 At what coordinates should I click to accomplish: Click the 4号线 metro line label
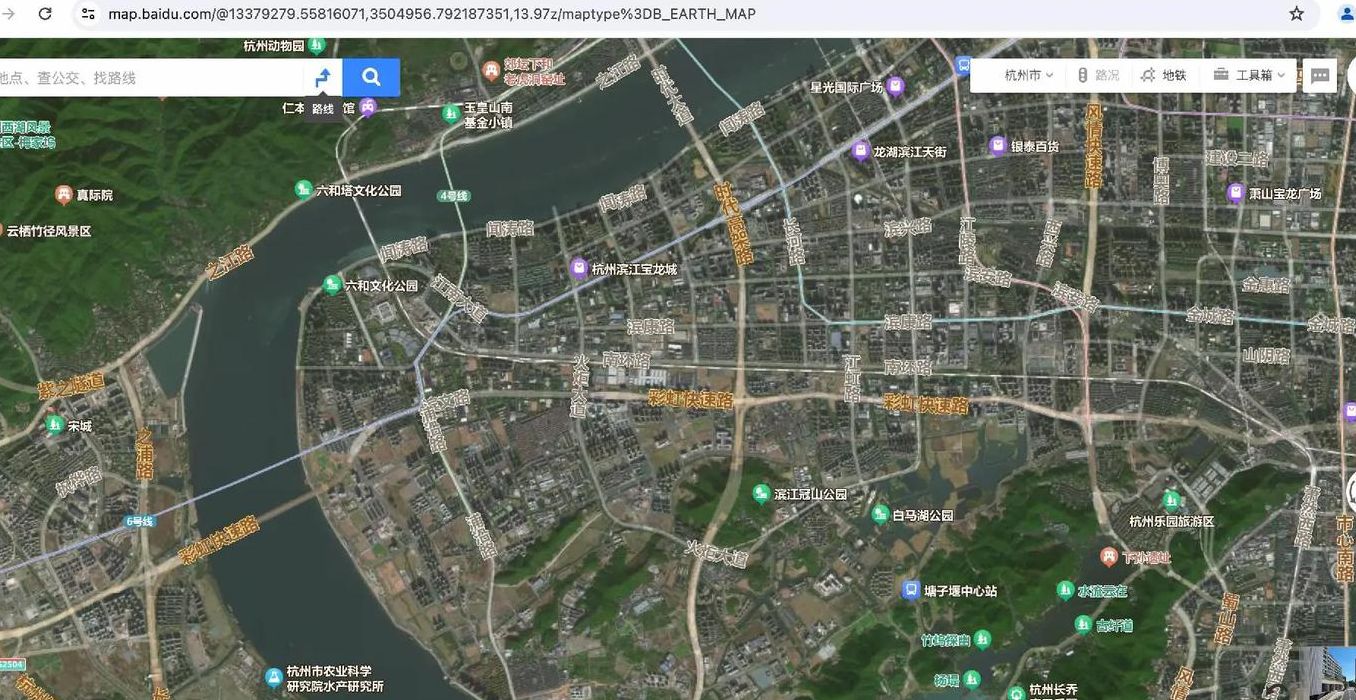point(454,196)
